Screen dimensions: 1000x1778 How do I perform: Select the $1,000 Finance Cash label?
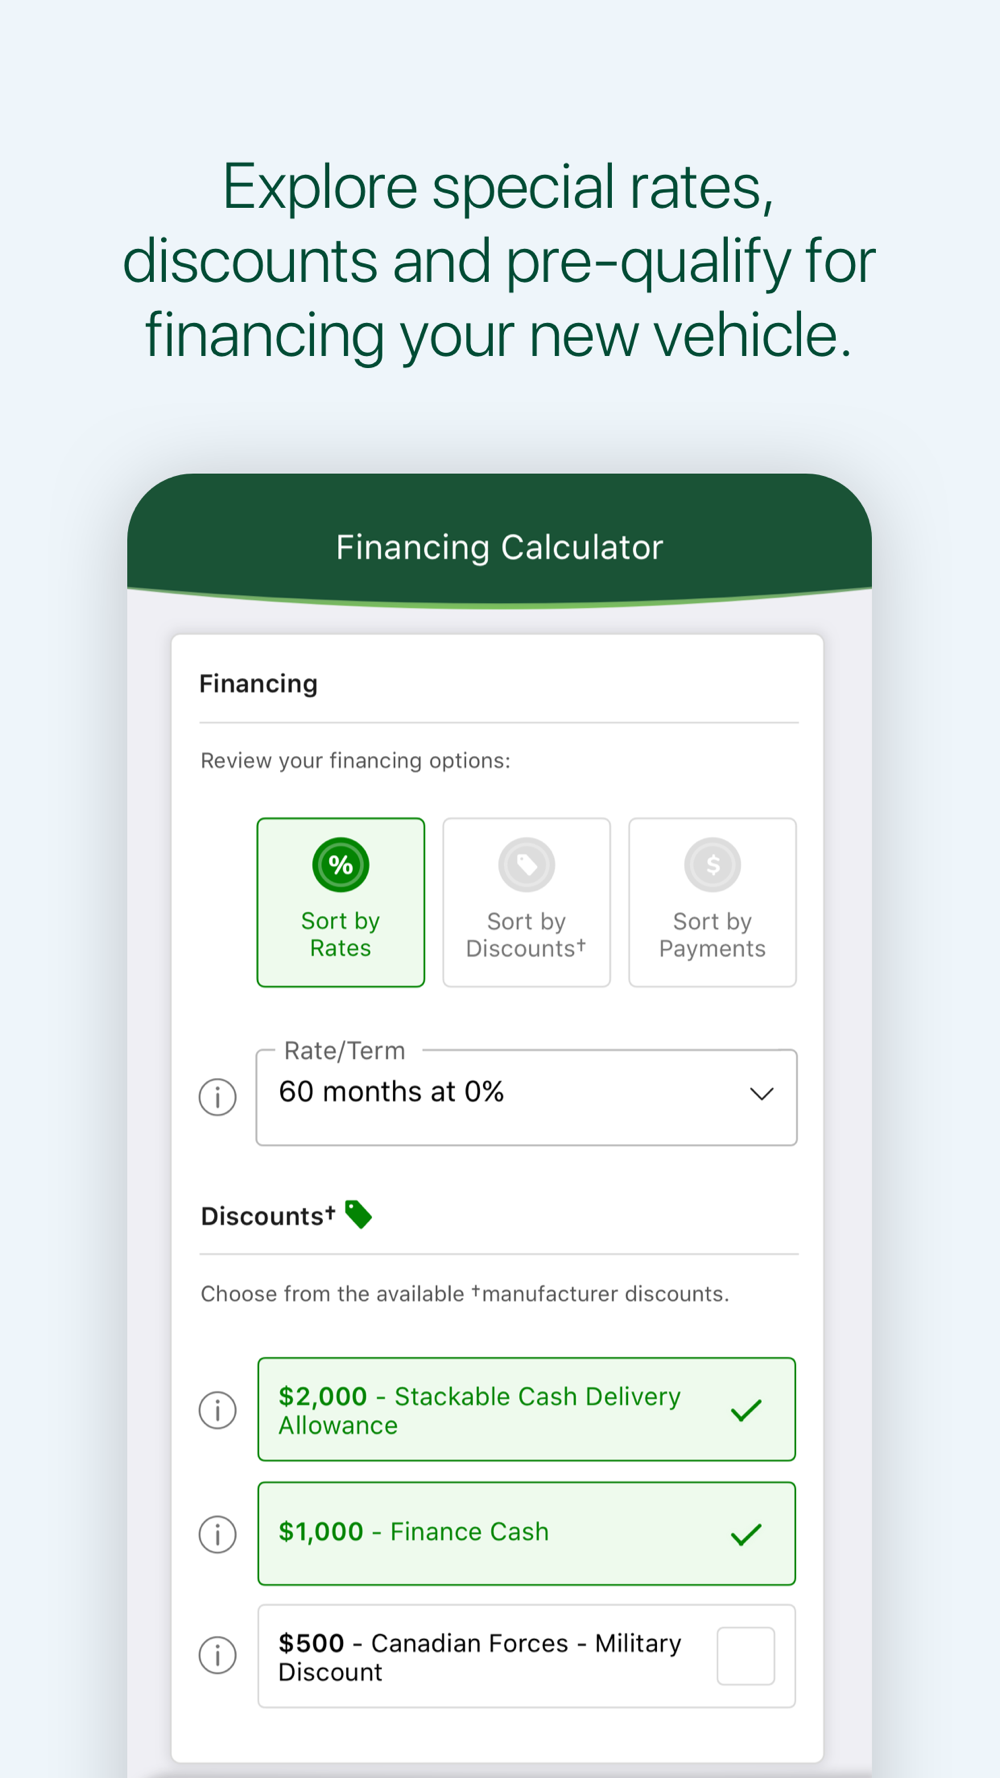click(414, 1532)
